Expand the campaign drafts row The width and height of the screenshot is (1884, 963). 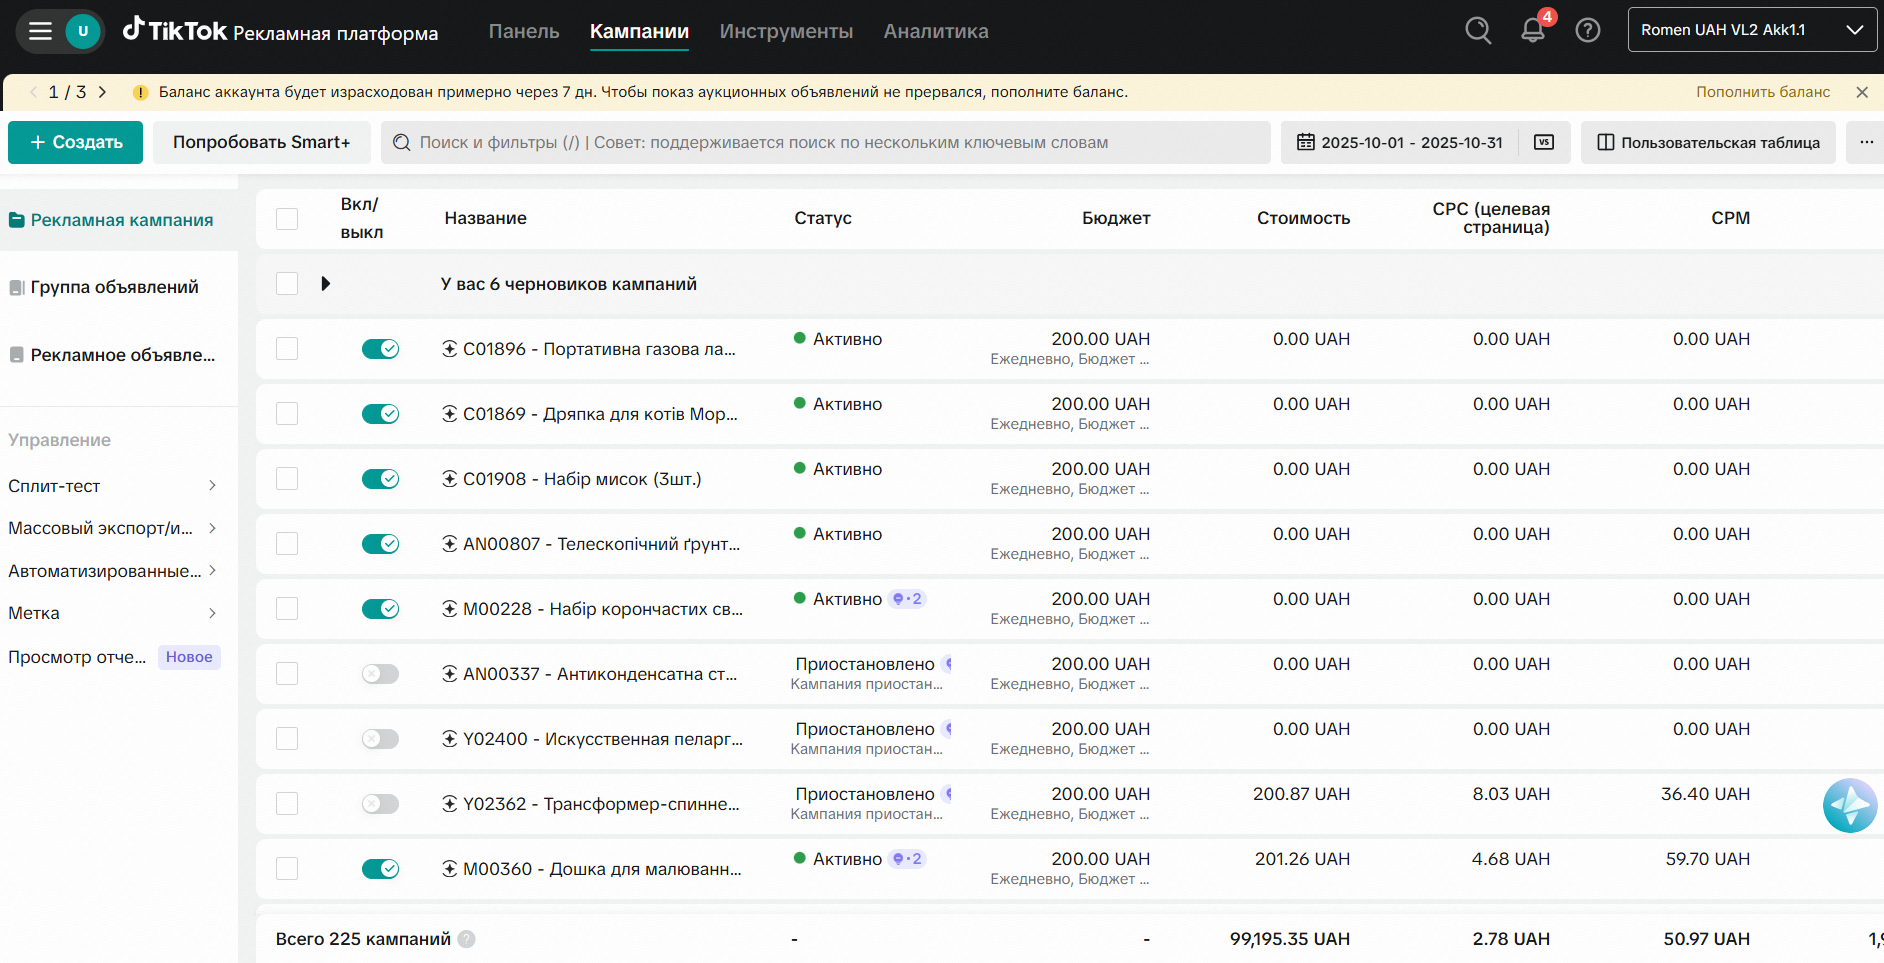(325, 284)
